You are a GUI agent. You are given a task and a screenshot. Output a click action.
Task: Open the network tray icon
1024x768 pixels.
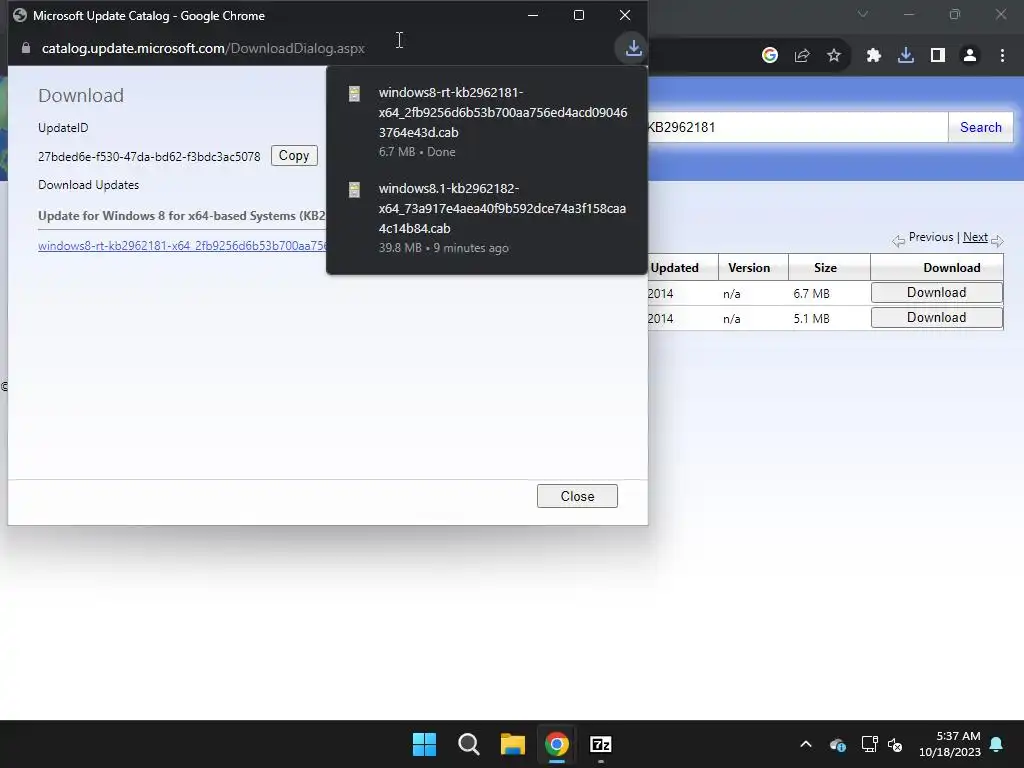869,744
